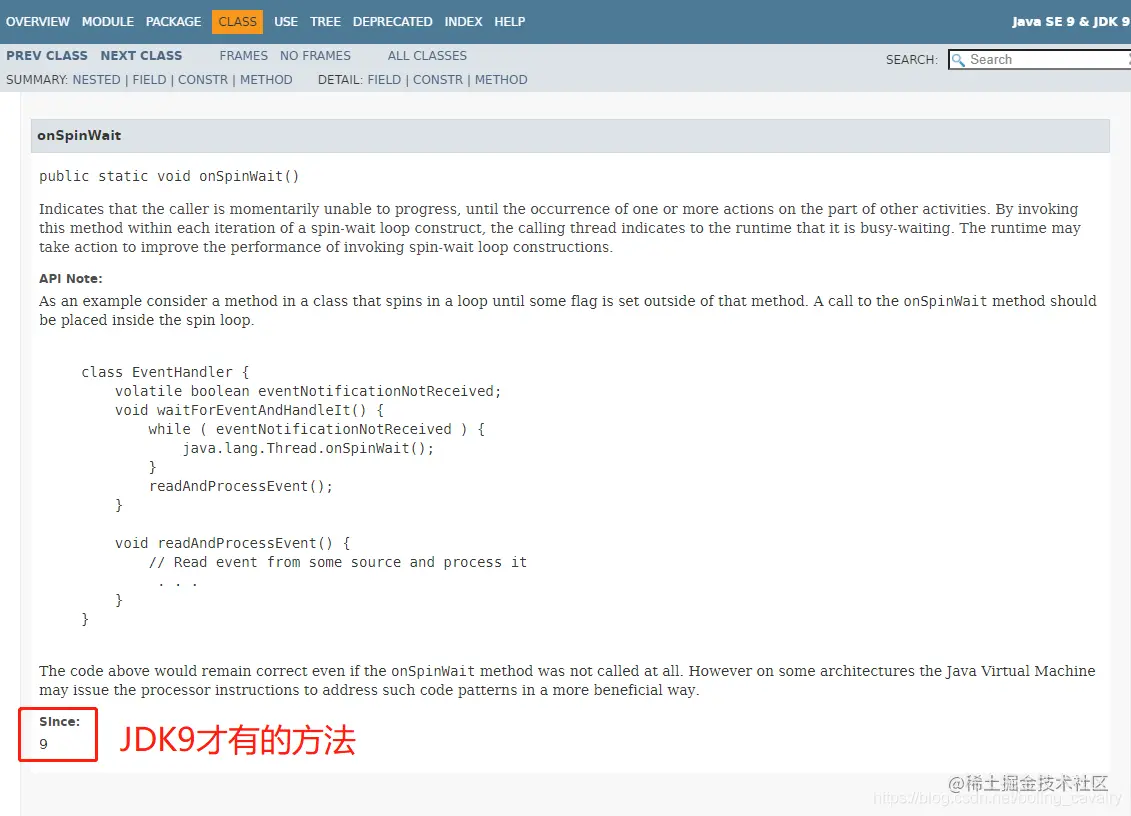
Task: Go to NEXT CLASS
Action: click(141, 56)
